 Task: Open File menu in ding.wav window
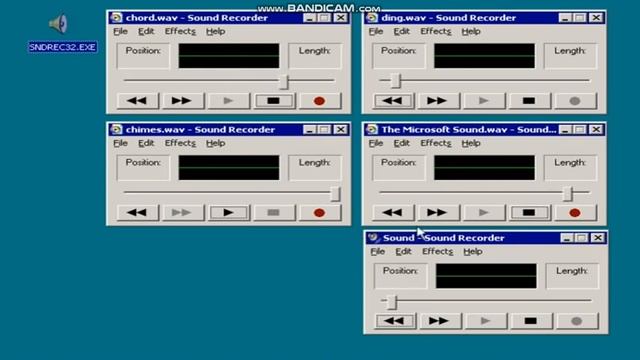(376, 31)
